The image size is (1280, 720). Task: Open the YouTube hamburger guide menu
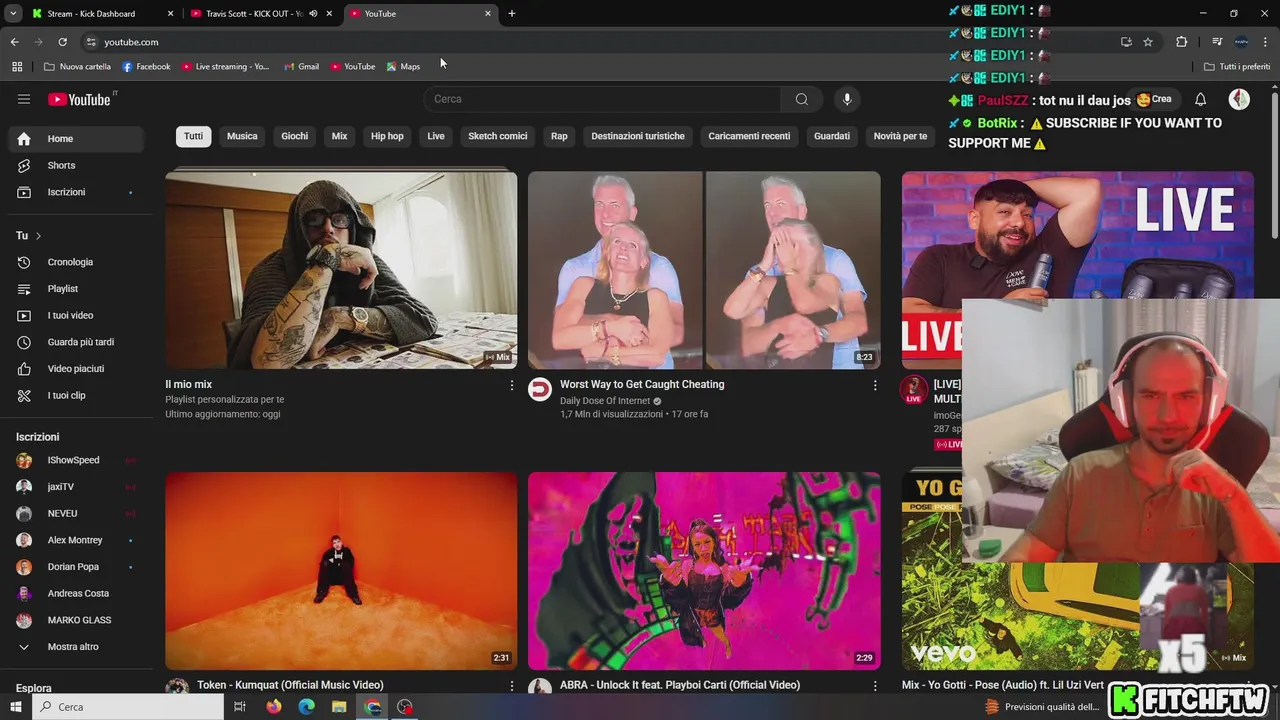click(x=24, y=99)
